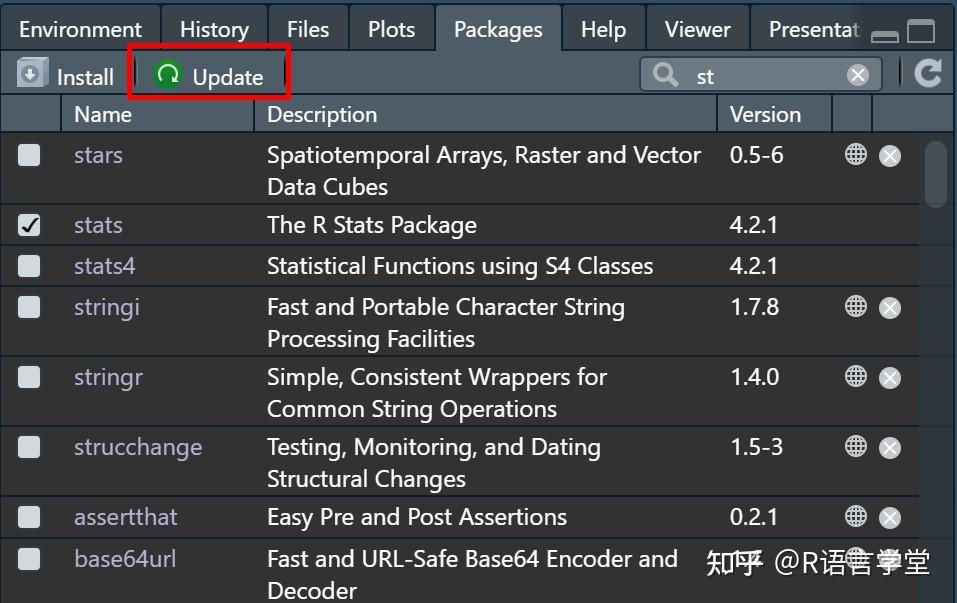Open the Install packages dialog
The width and height of the screenshot is (957, 603).
pos(65,76)
